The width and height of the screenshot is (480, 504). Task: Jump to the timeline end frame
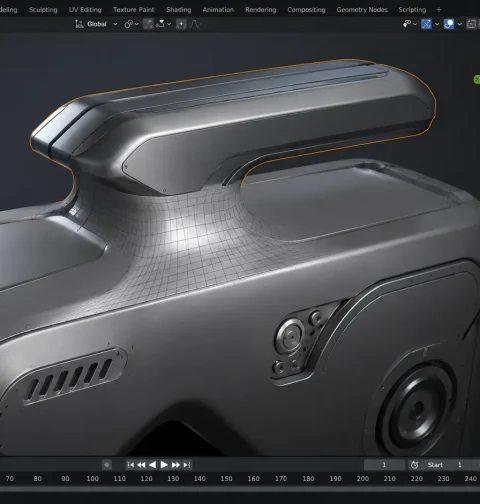(x=187, y=465)
